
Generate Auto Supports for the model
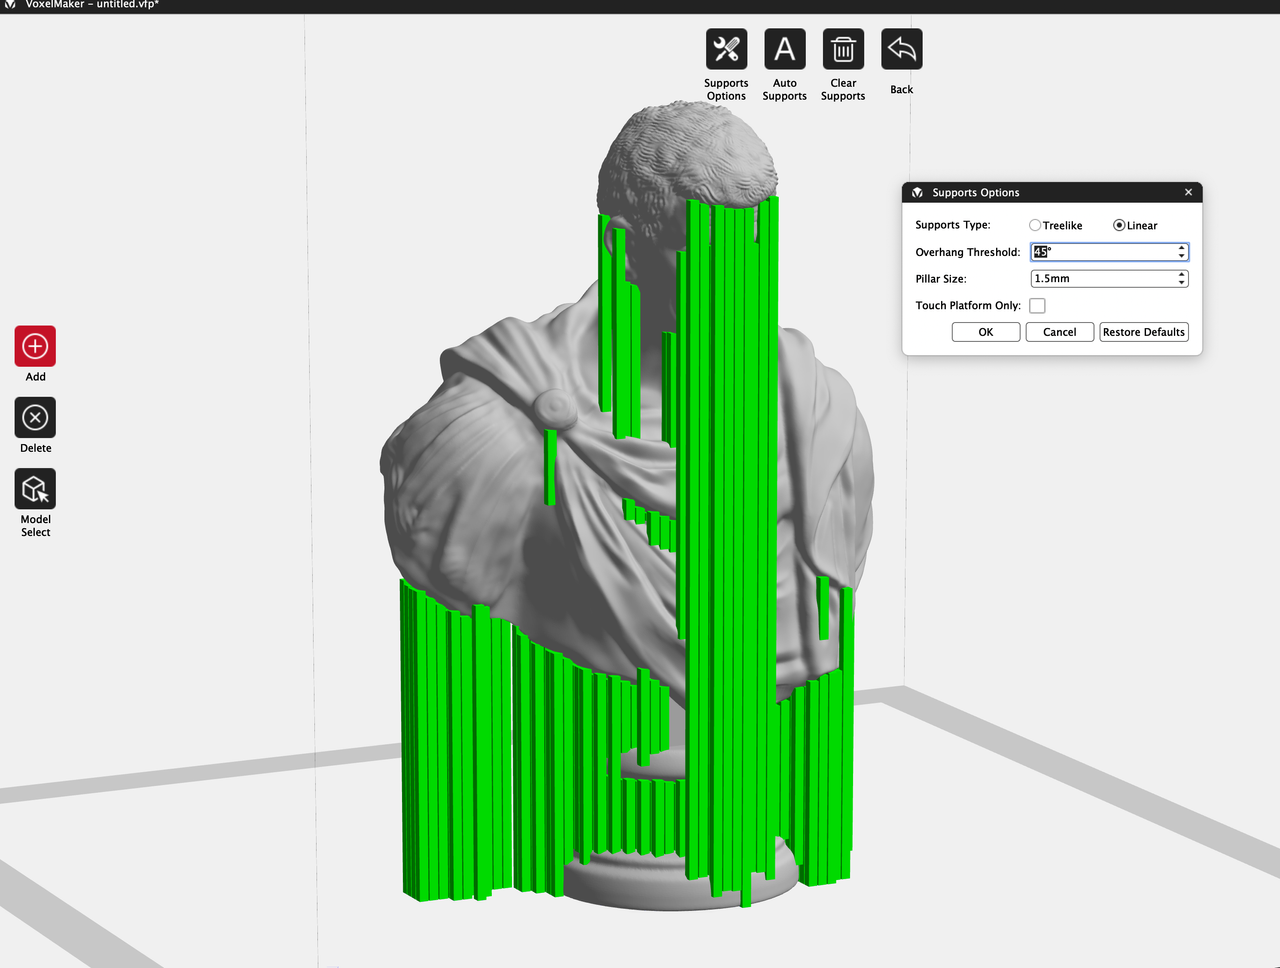[785, 49]
